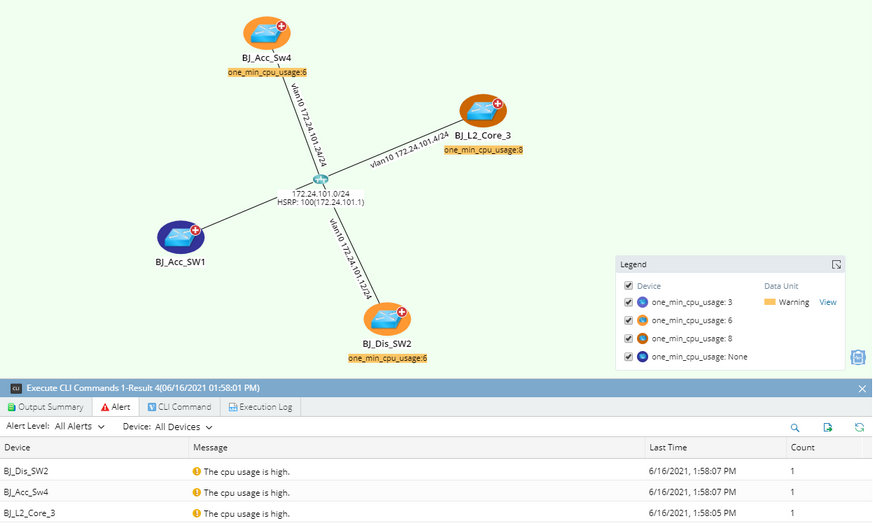This screenshot has width=873, height=526.
Task: Open the Execution Log tab
Action: pos(260,407)
